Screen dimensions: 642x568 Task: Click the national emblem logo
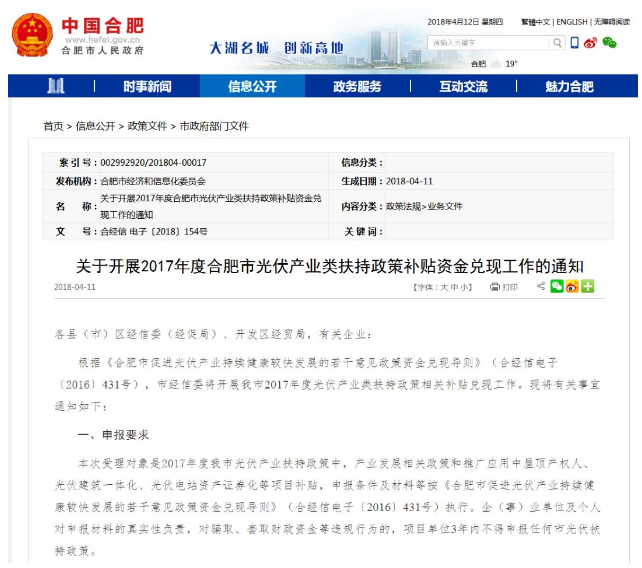click(30, 35)
